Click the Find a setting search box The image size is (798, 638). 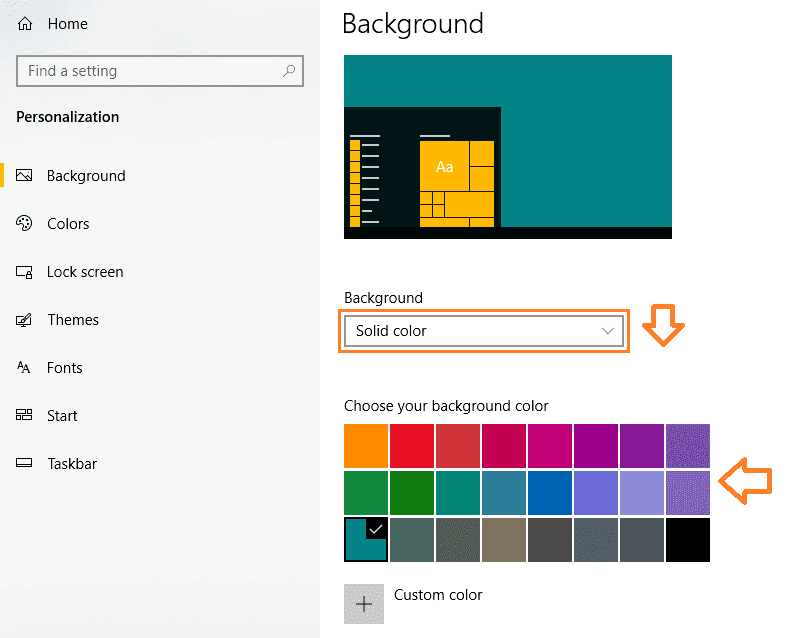[160, 71]
